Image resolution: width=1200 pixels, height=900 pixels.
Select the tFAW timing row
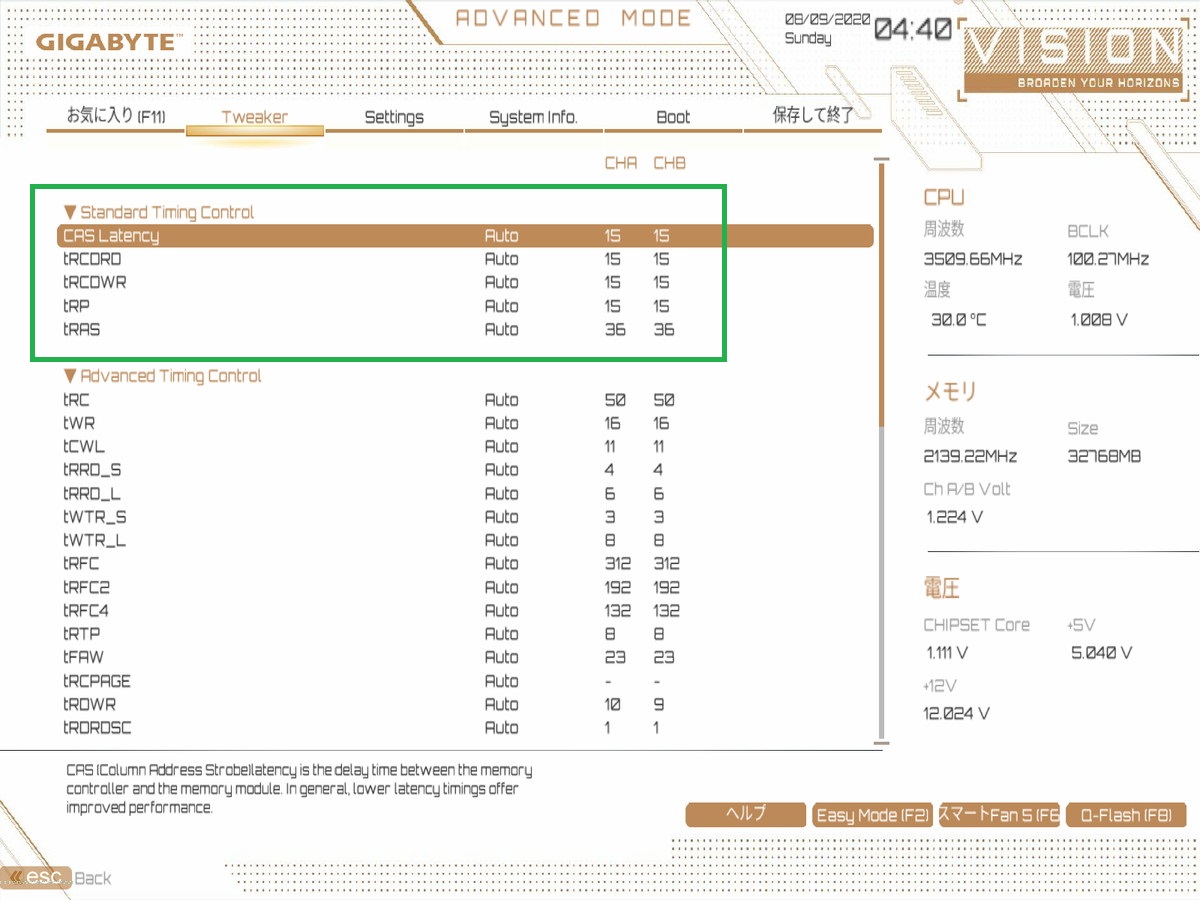(x=466, y=657)
